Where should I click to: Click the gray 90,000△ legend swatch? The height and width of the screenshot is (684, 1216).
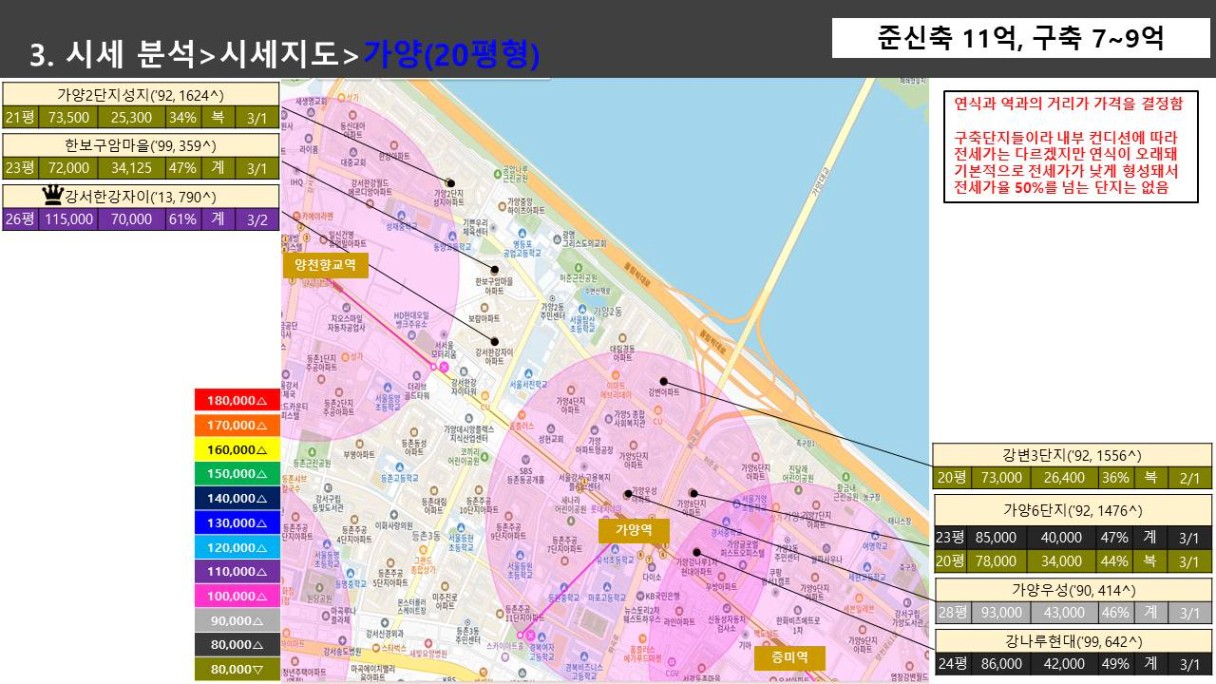(x=238, y=620)
